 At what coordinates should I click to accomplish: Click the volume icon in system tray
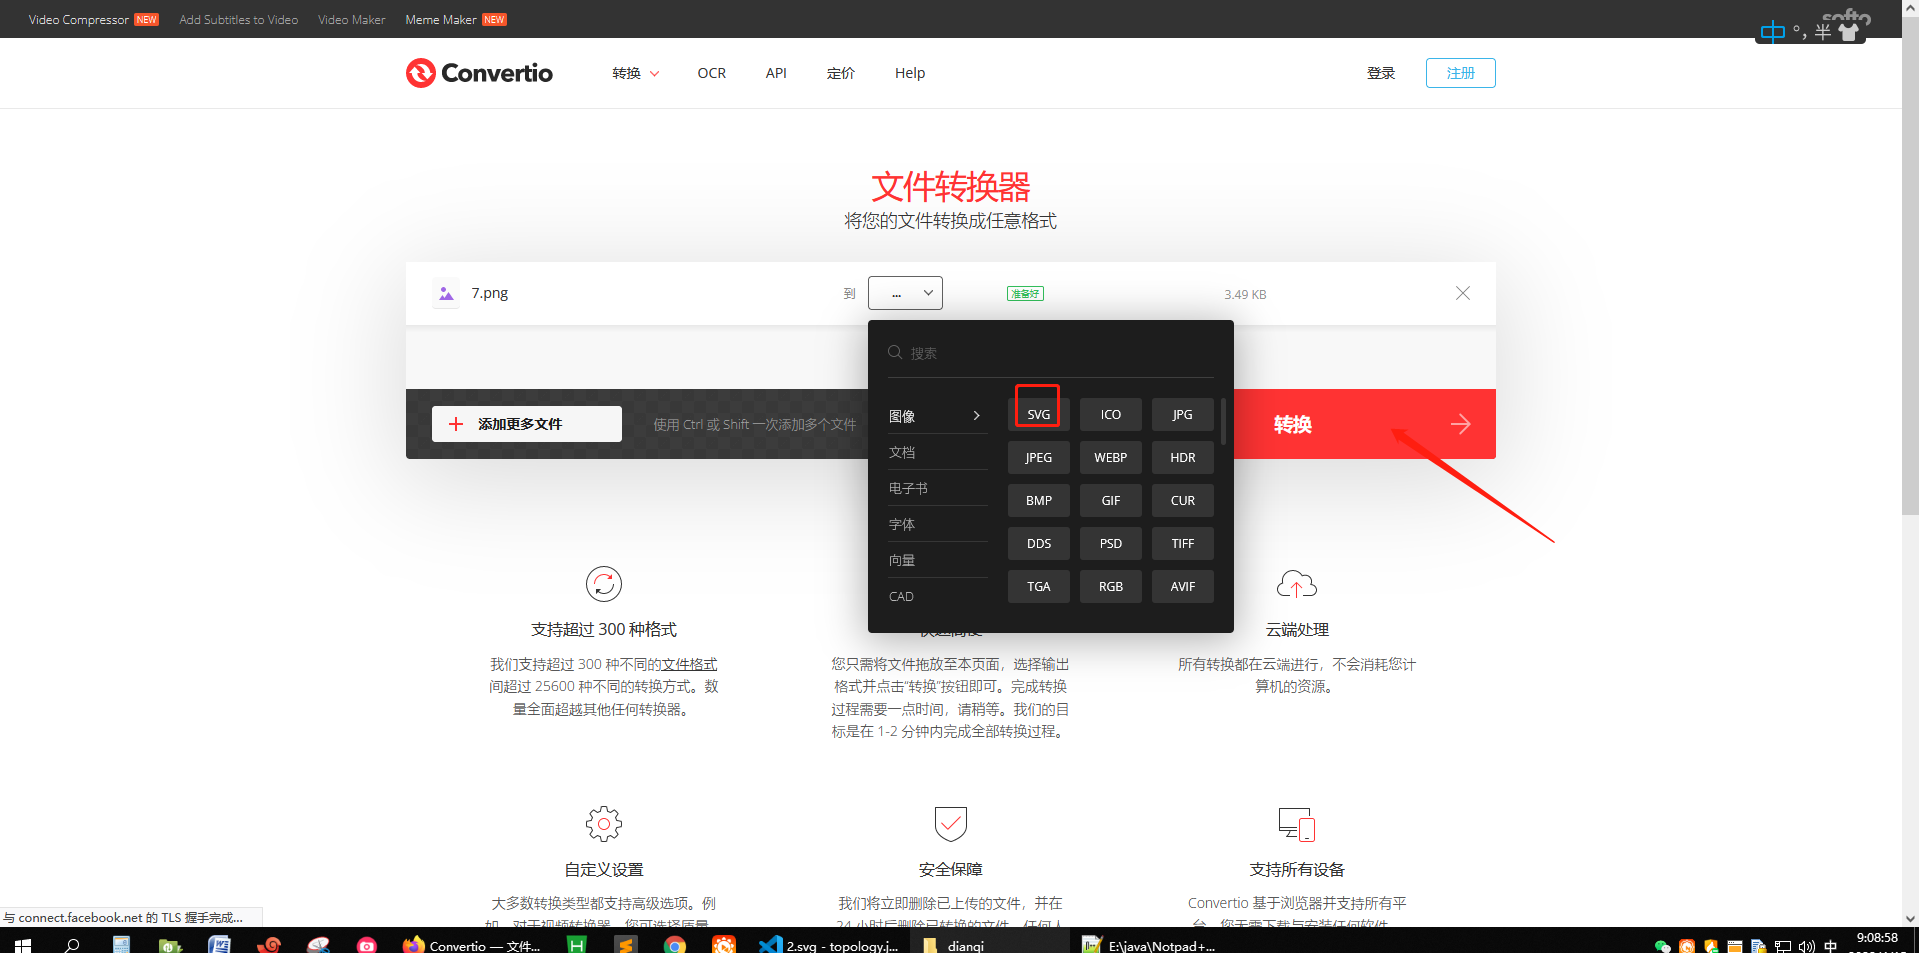pos(1807,945)
